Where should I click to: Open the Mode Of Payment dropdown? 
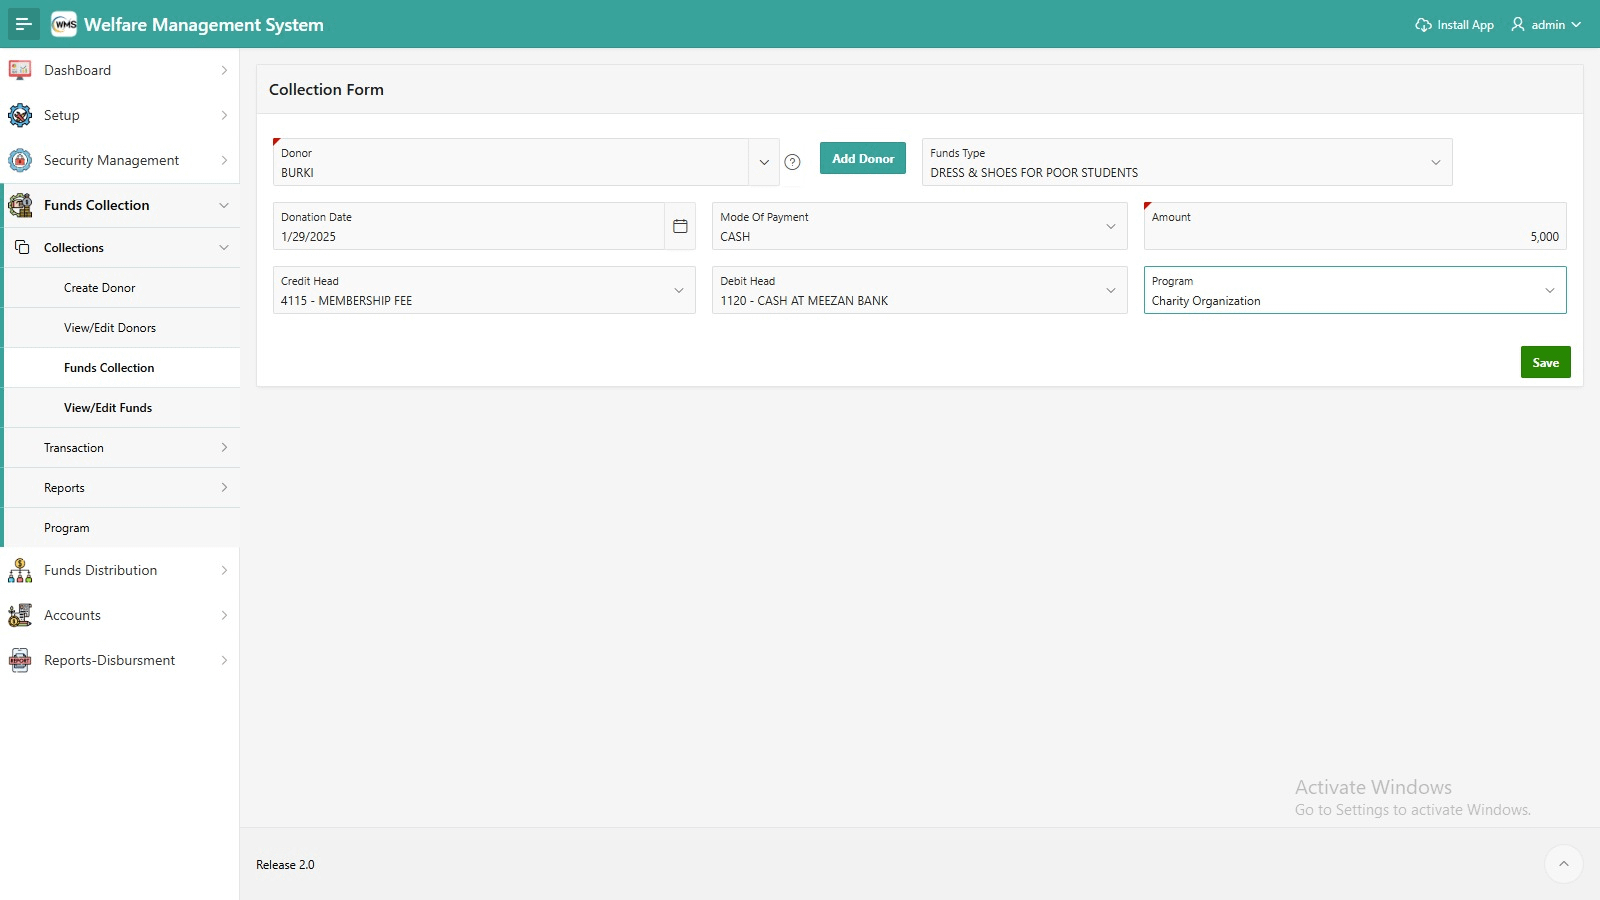click(x=1110, y=226)
